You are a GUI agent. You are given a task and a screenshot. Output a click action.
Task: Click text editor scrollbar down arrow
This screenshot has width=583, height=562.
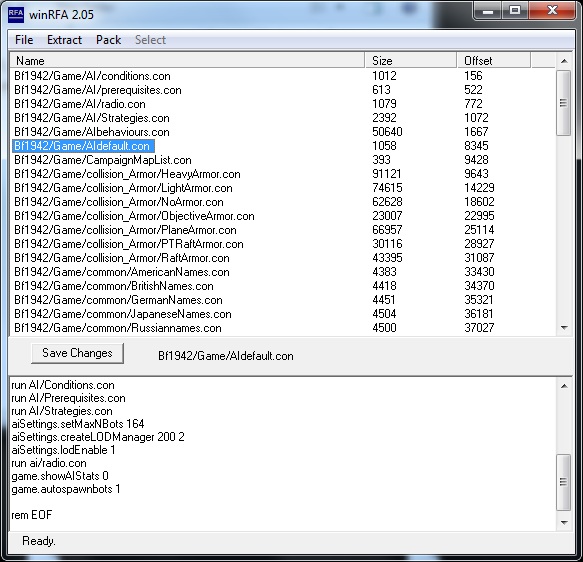coord(564,522)
